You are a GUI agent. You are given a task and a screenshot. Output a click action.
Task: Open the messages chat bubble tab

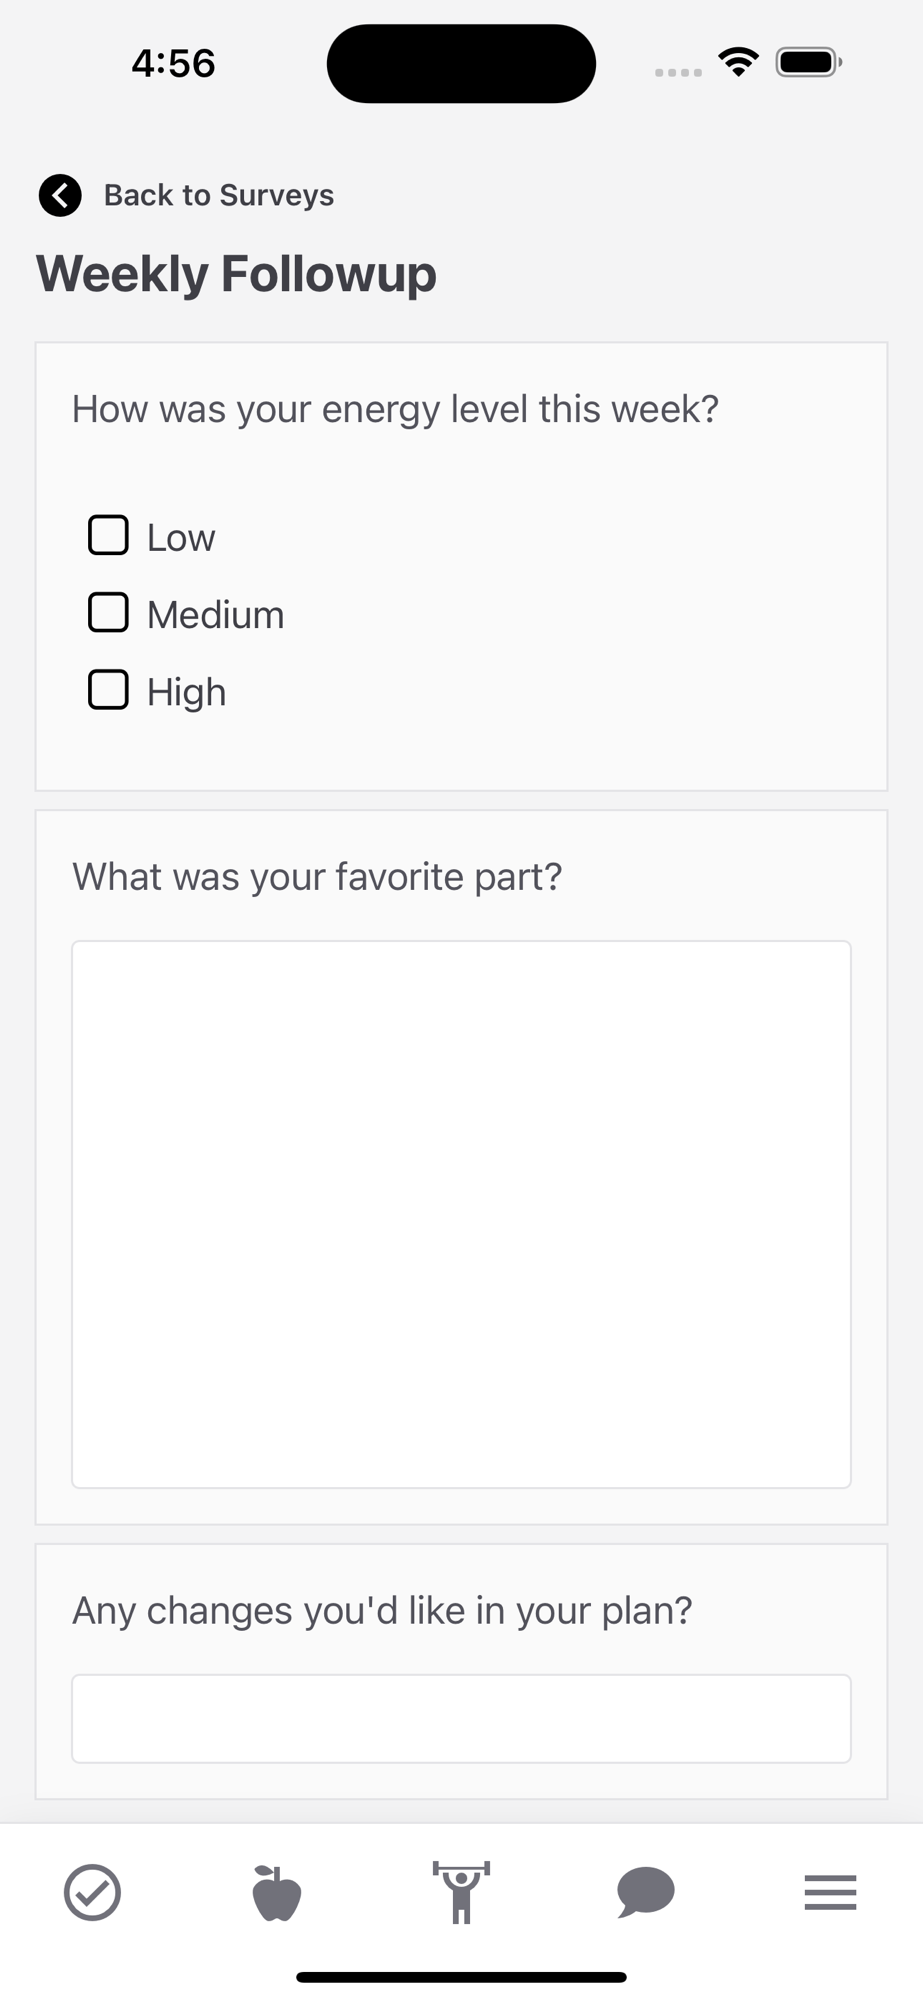click(645, 1892)
